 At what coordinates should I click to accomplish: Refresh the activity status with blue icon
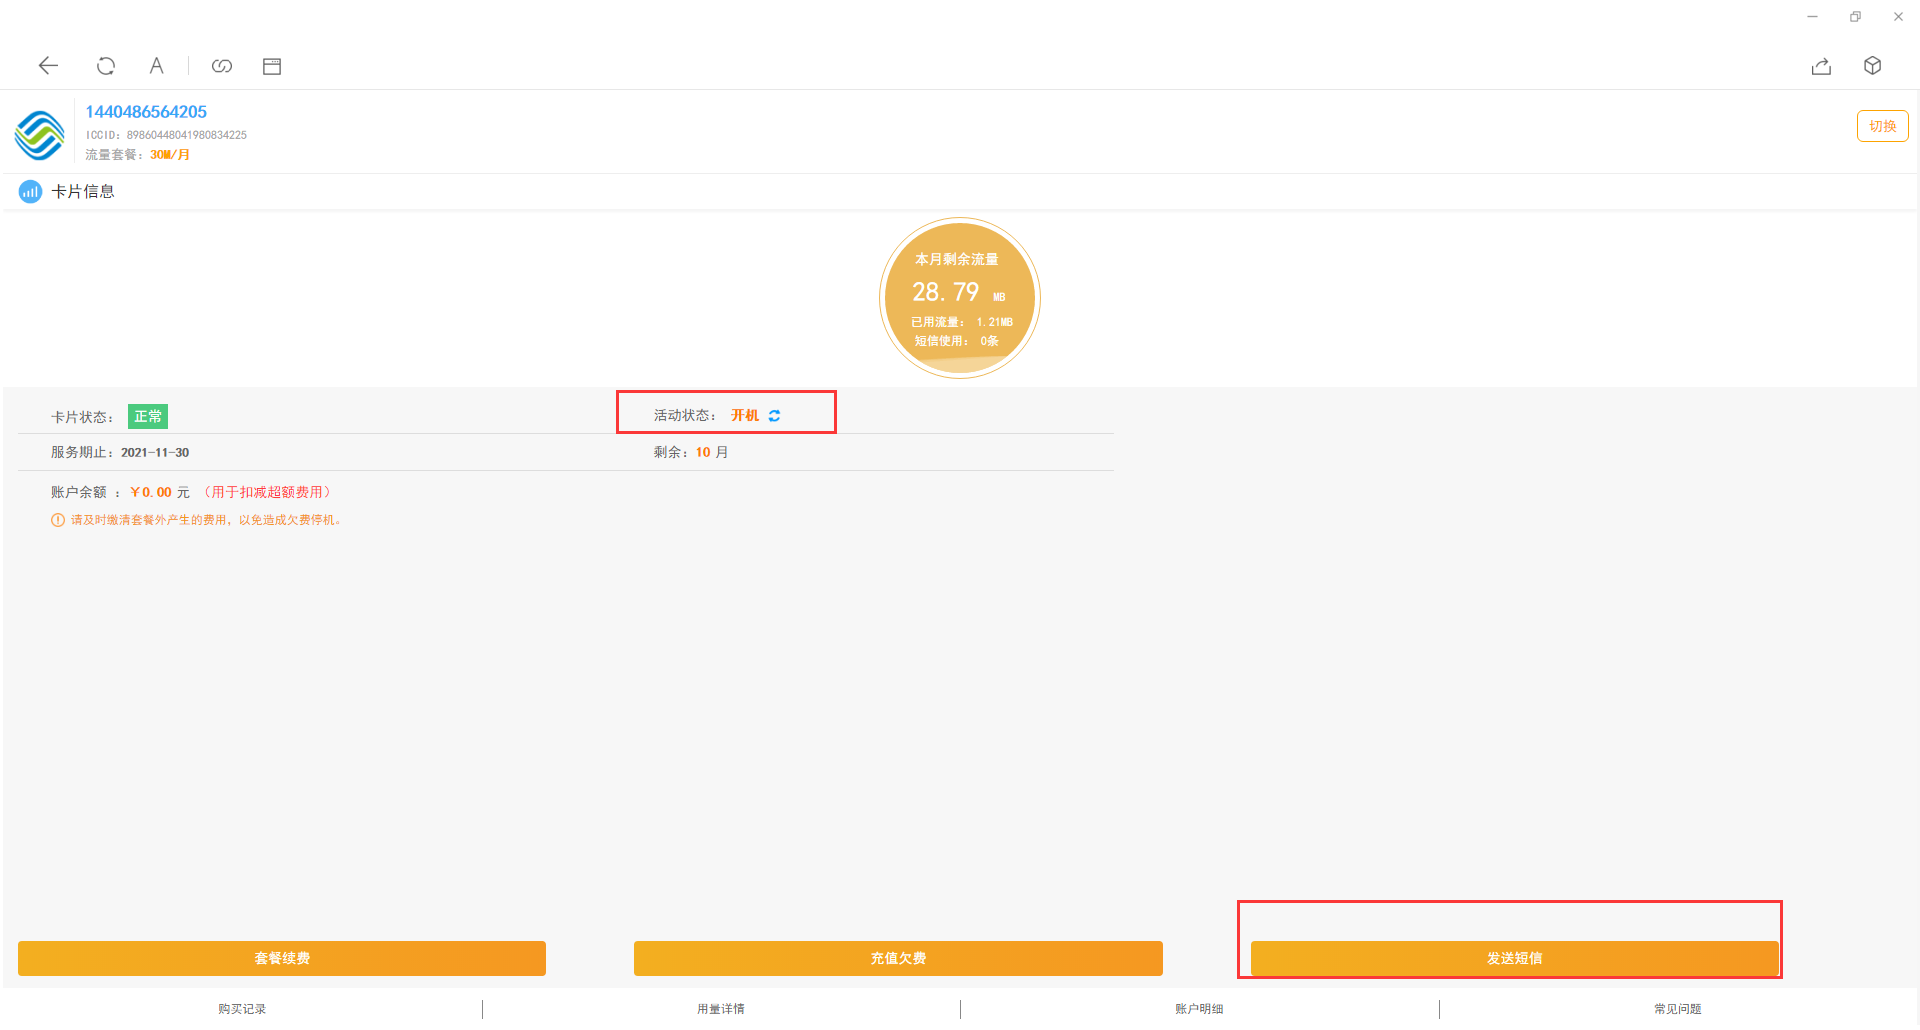pos(775,416)
